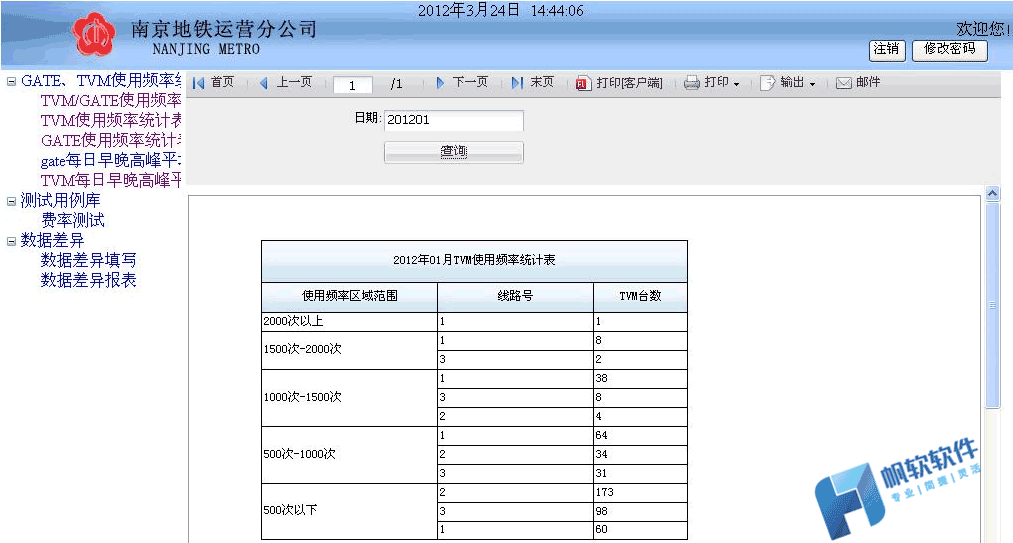Click the printer icon for 打印
Image resolution: width=1013 pixels, height=543 pixels.
click(692, 83)
